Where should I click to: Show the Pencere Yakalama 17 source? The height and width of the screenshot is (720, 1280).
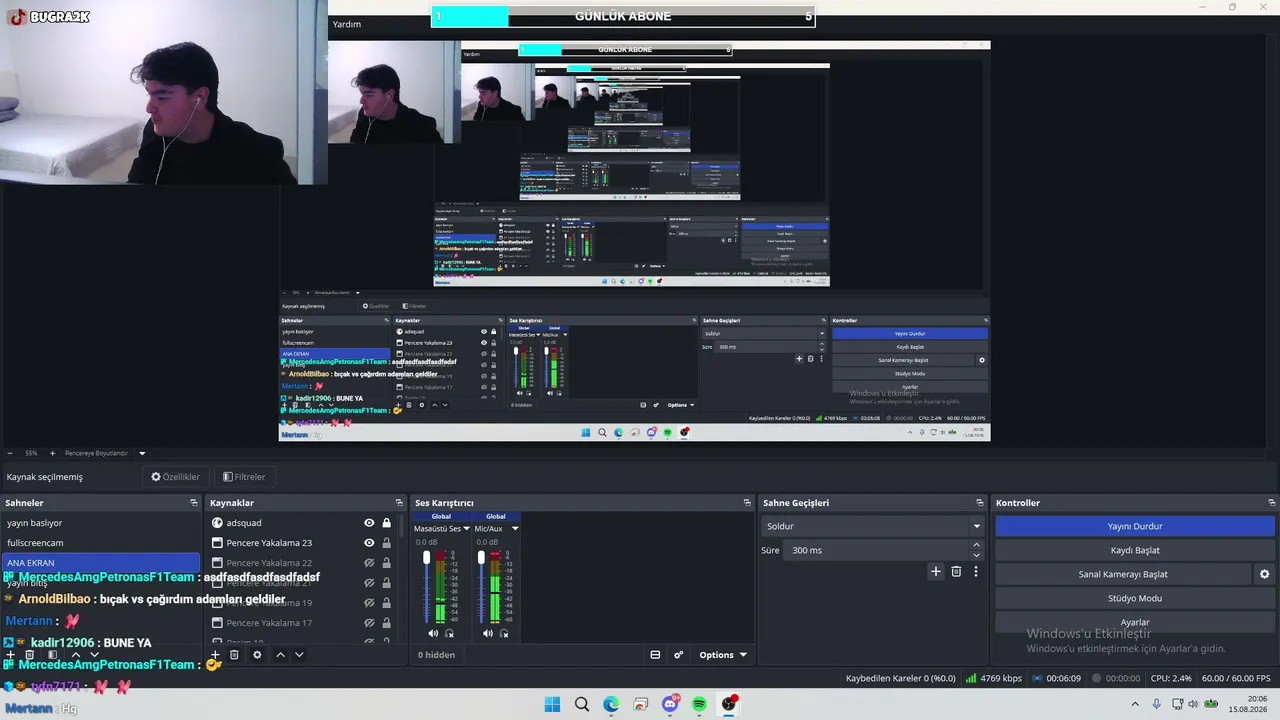coord(369,623)
